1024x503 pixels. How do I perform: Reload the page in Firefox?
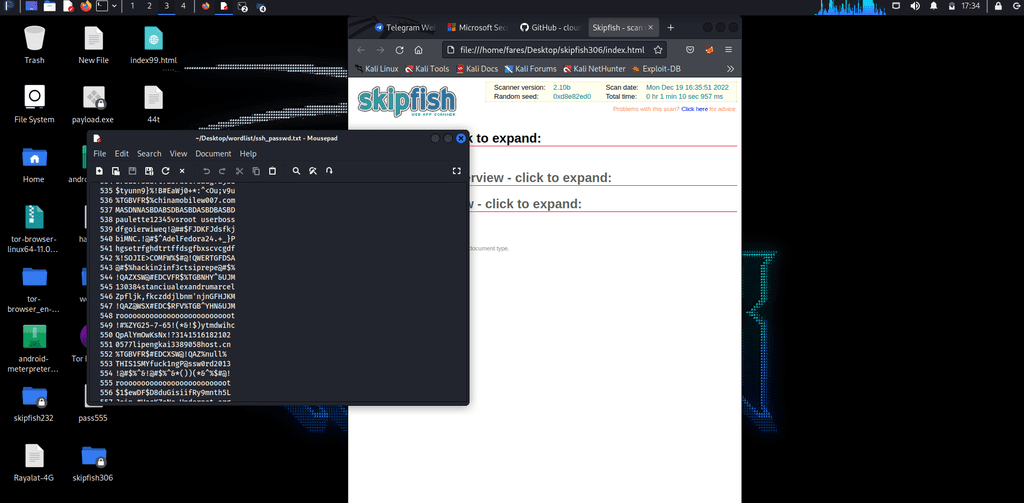(x=400, y=50)
